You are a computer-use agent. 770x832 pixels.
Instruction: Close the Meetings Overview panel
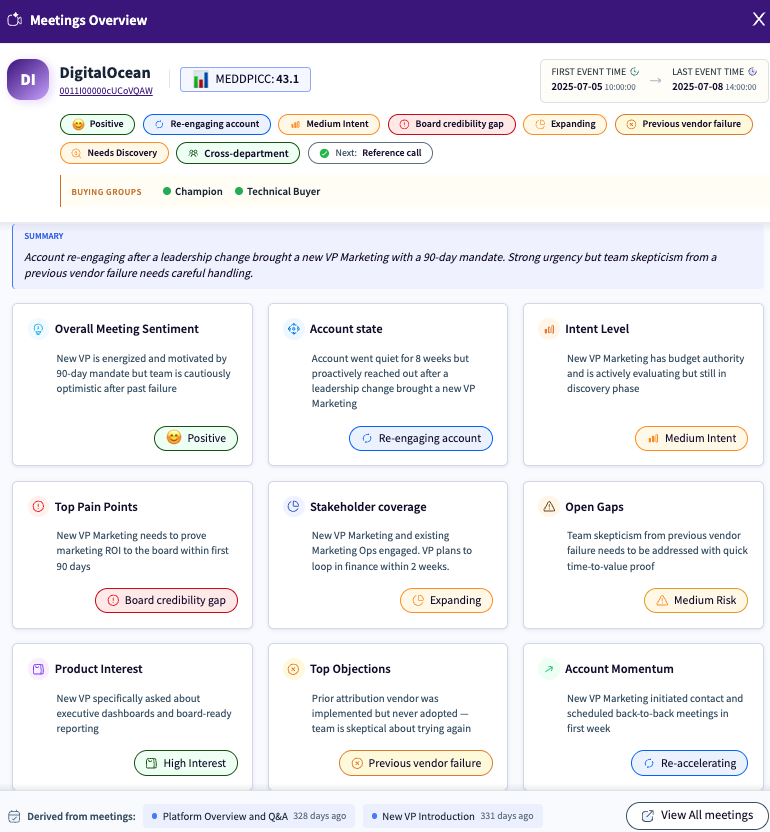tap(758, 20)
